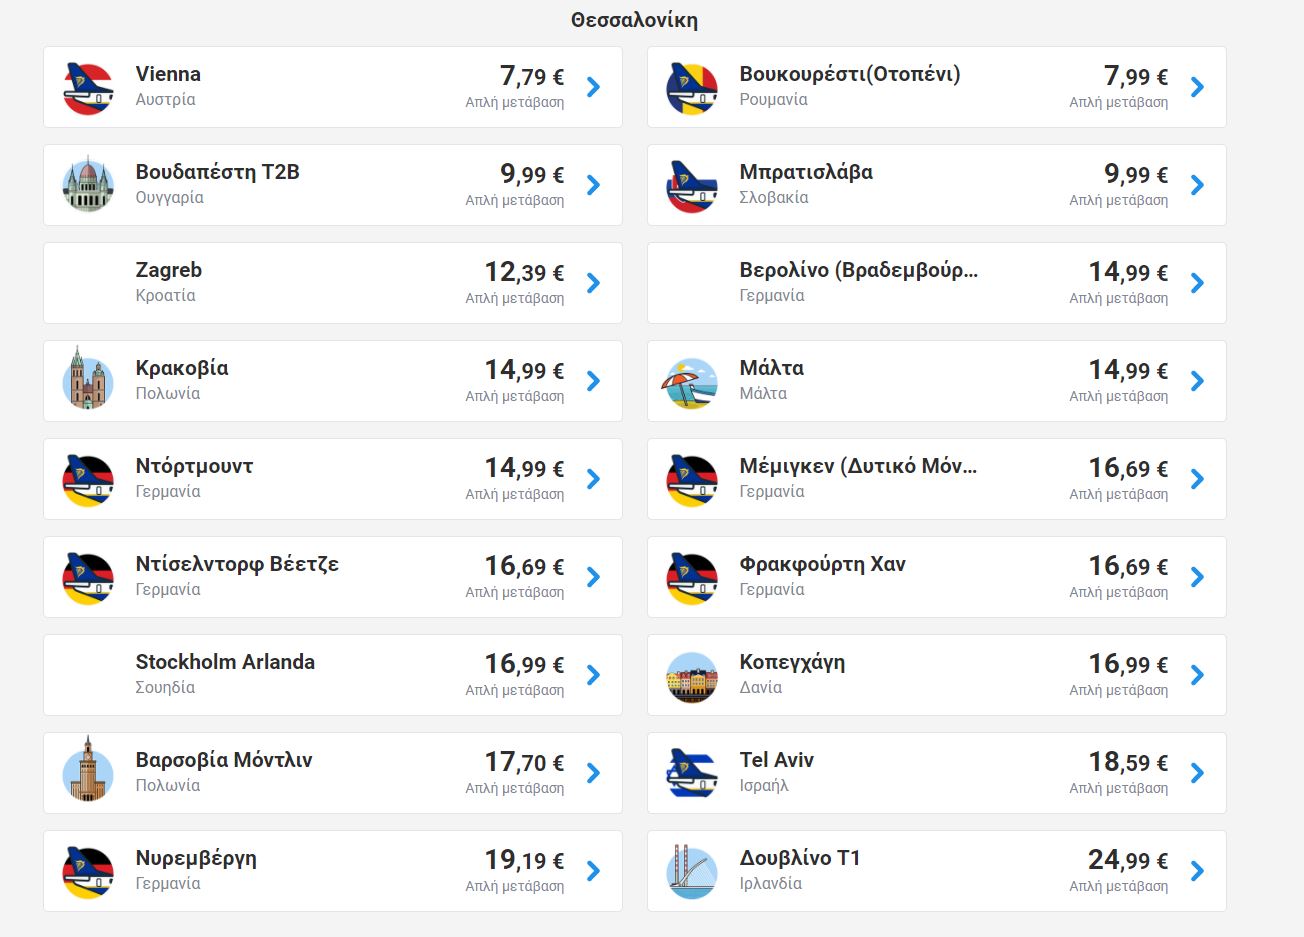Open the arrow chevron next to Zagreb
Viewport: 1304px width, 937px height.
pos(593,283)
